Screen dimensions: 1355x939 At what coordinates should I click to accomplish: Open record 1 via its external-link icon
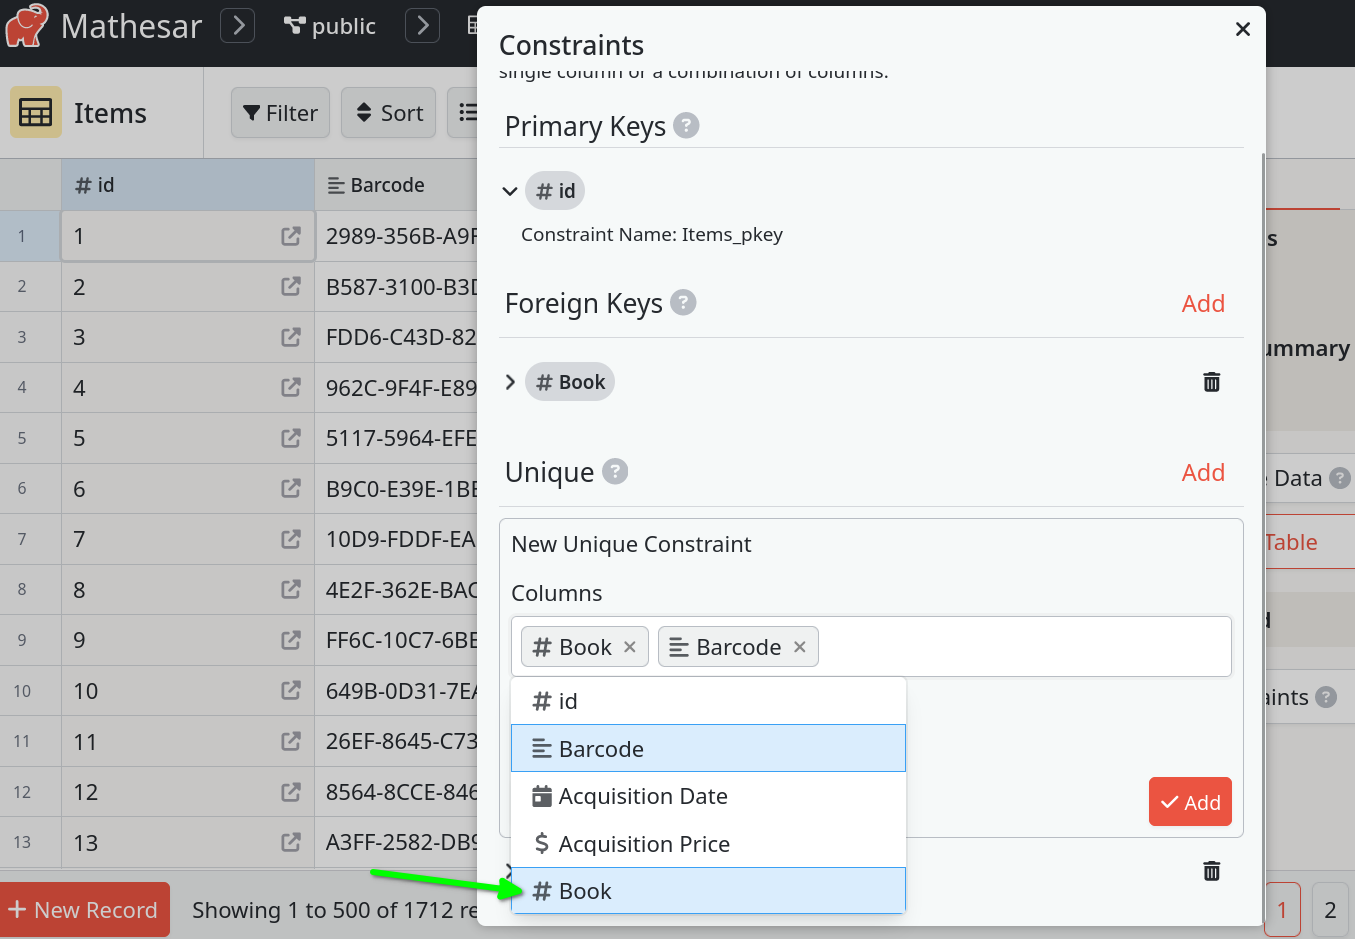click(290, 236)
